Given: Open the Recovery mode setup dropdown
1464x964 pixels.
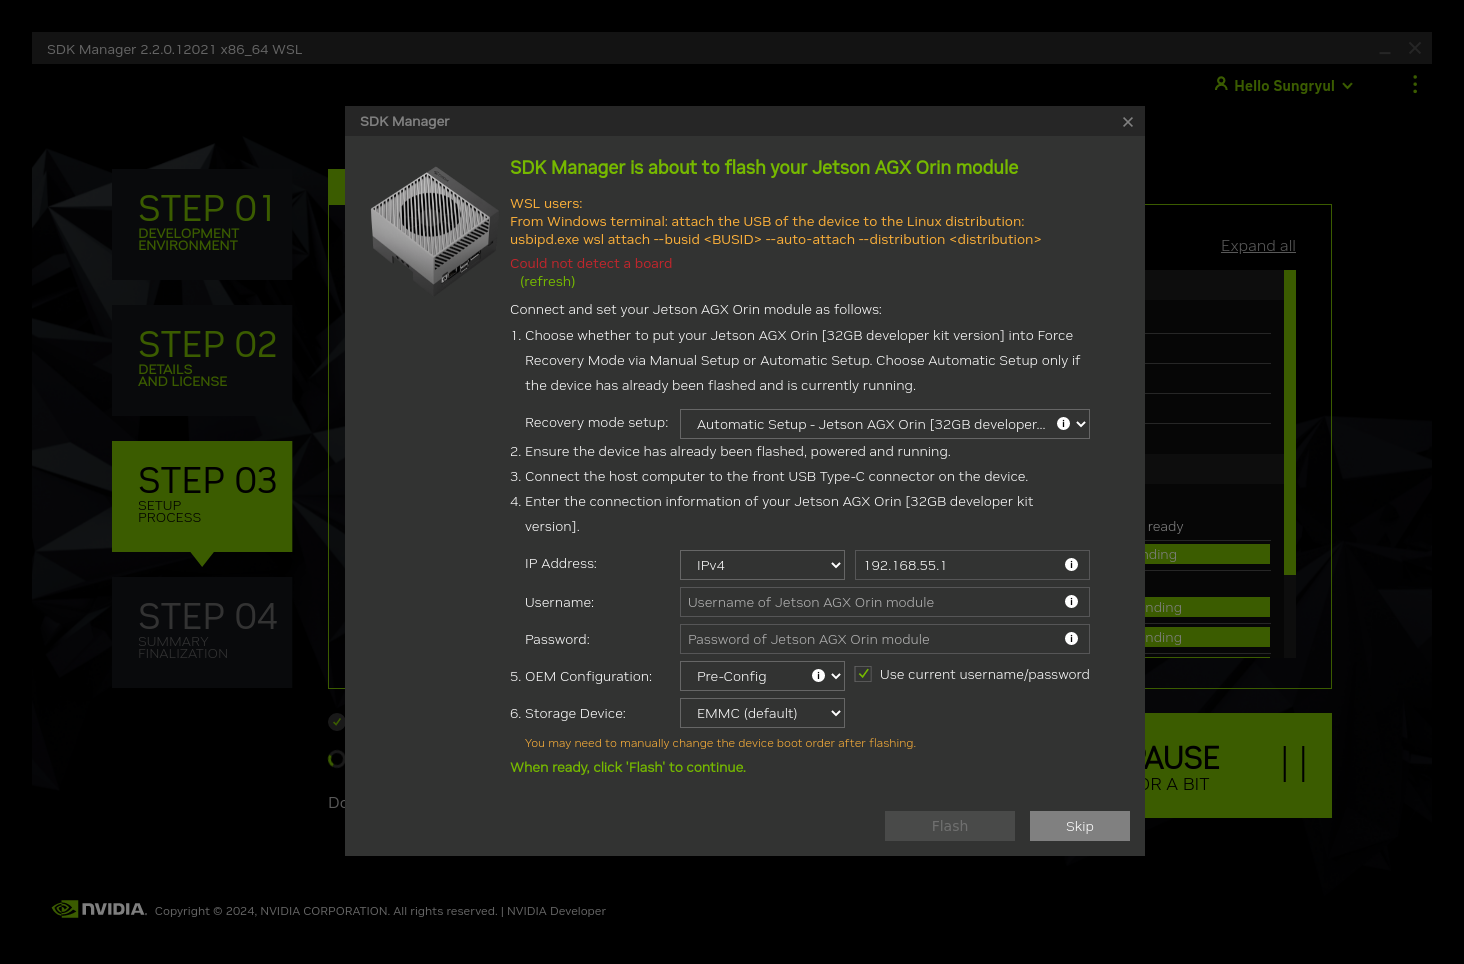Looking at the screenshot, I should click(x=885, y=424).
